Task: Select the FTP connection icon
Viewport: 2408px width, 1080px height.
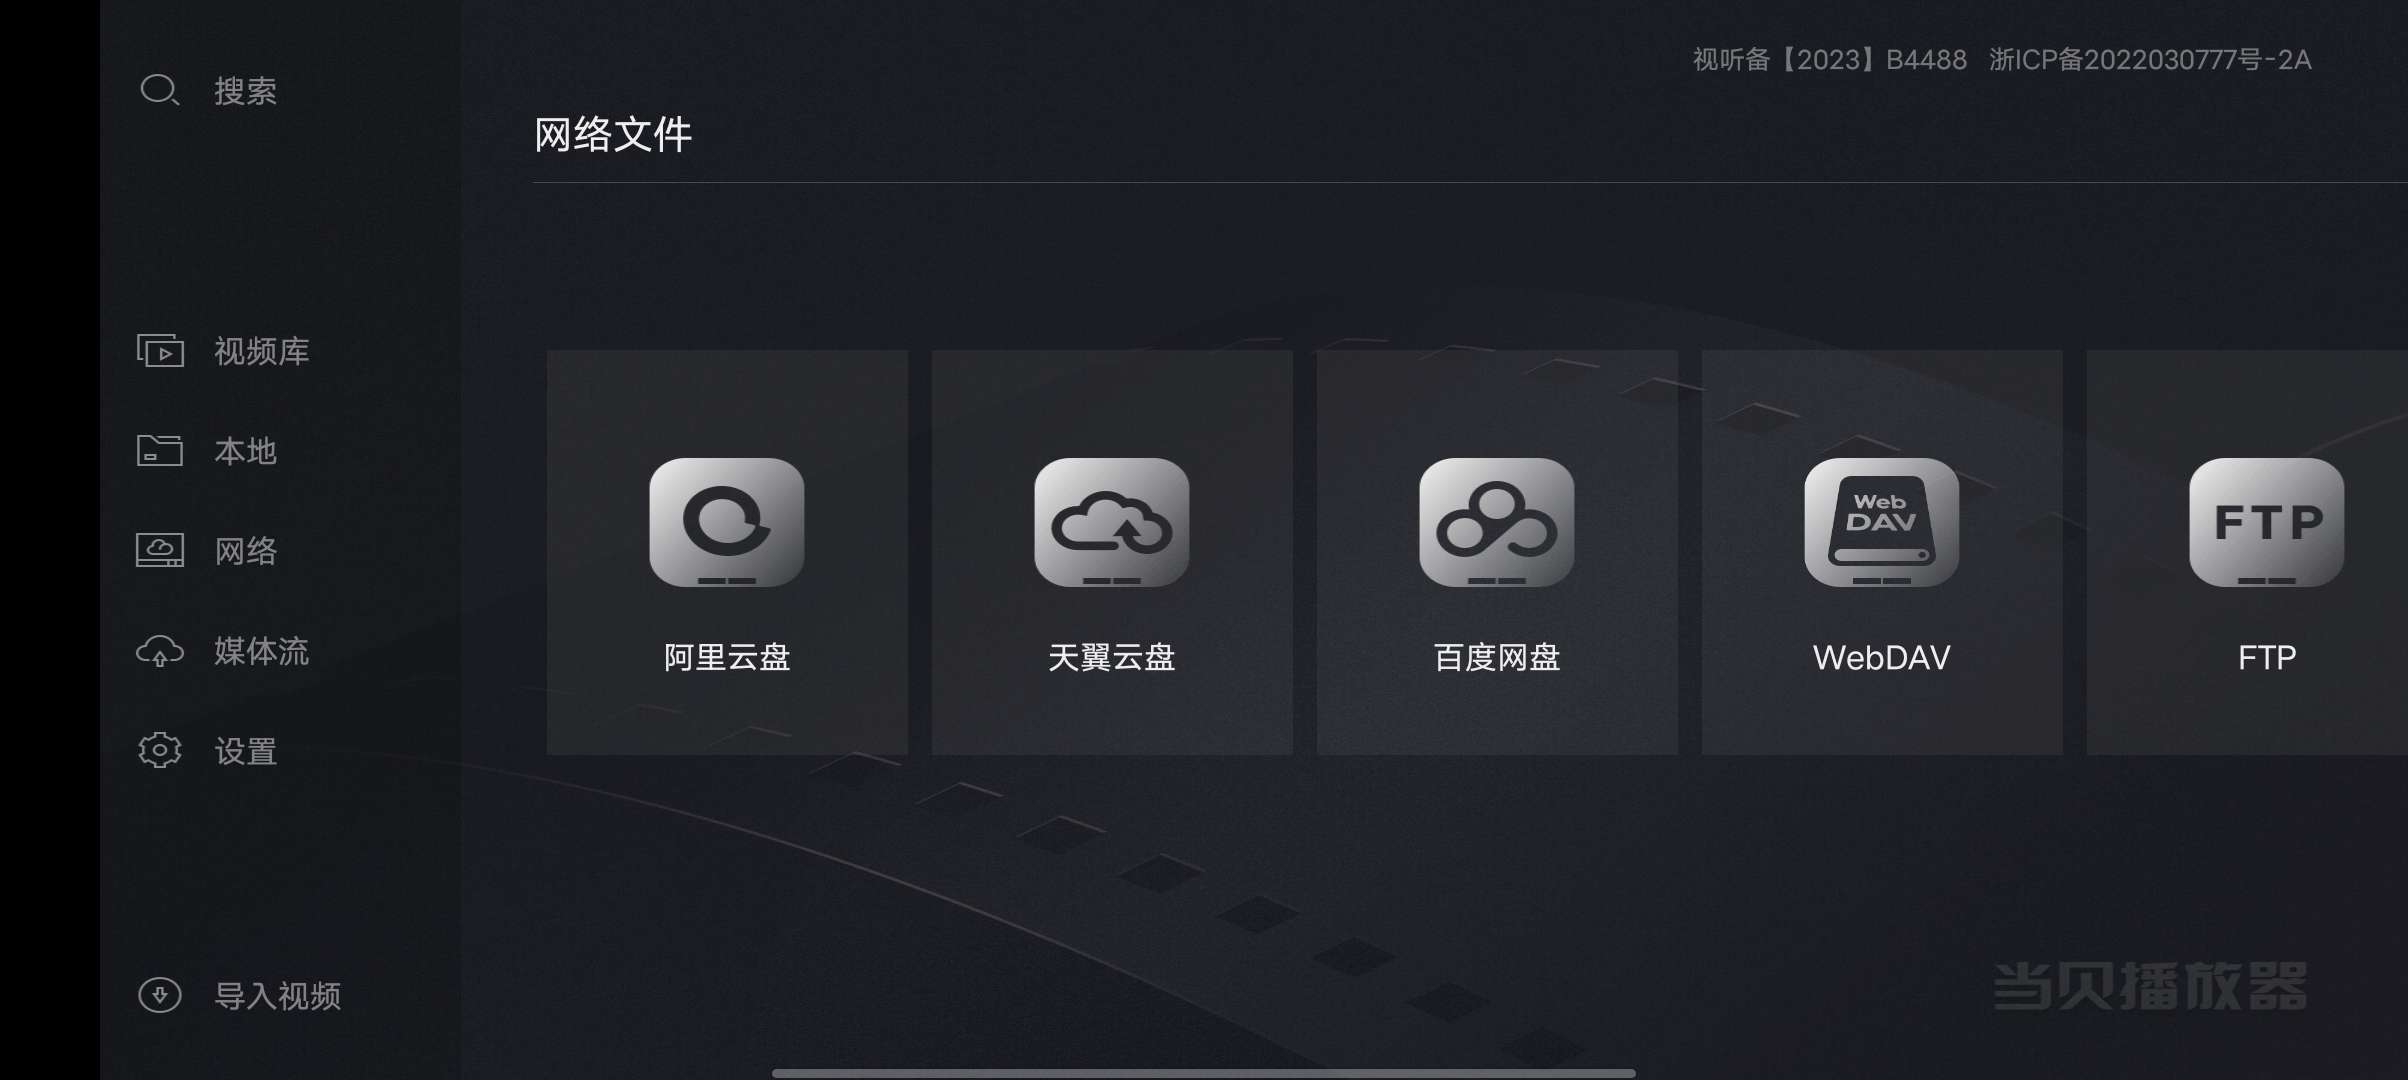Action: [2267, 522]
